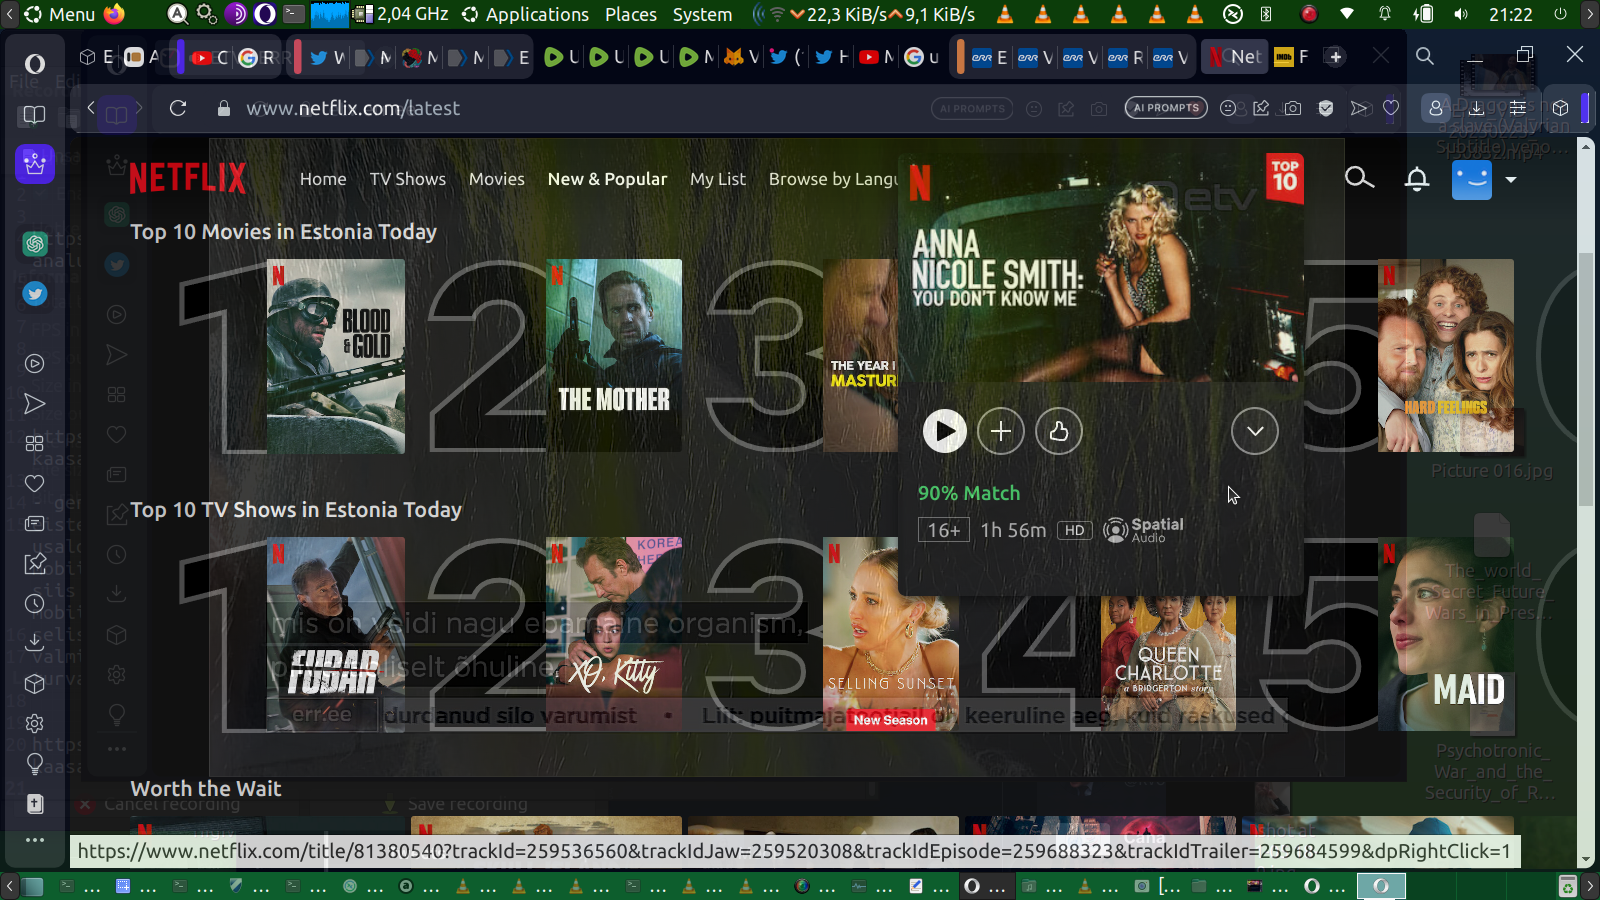Open Personal News in the sidebar
This screenshot has width=1600, height=900.
pos(35,524)
